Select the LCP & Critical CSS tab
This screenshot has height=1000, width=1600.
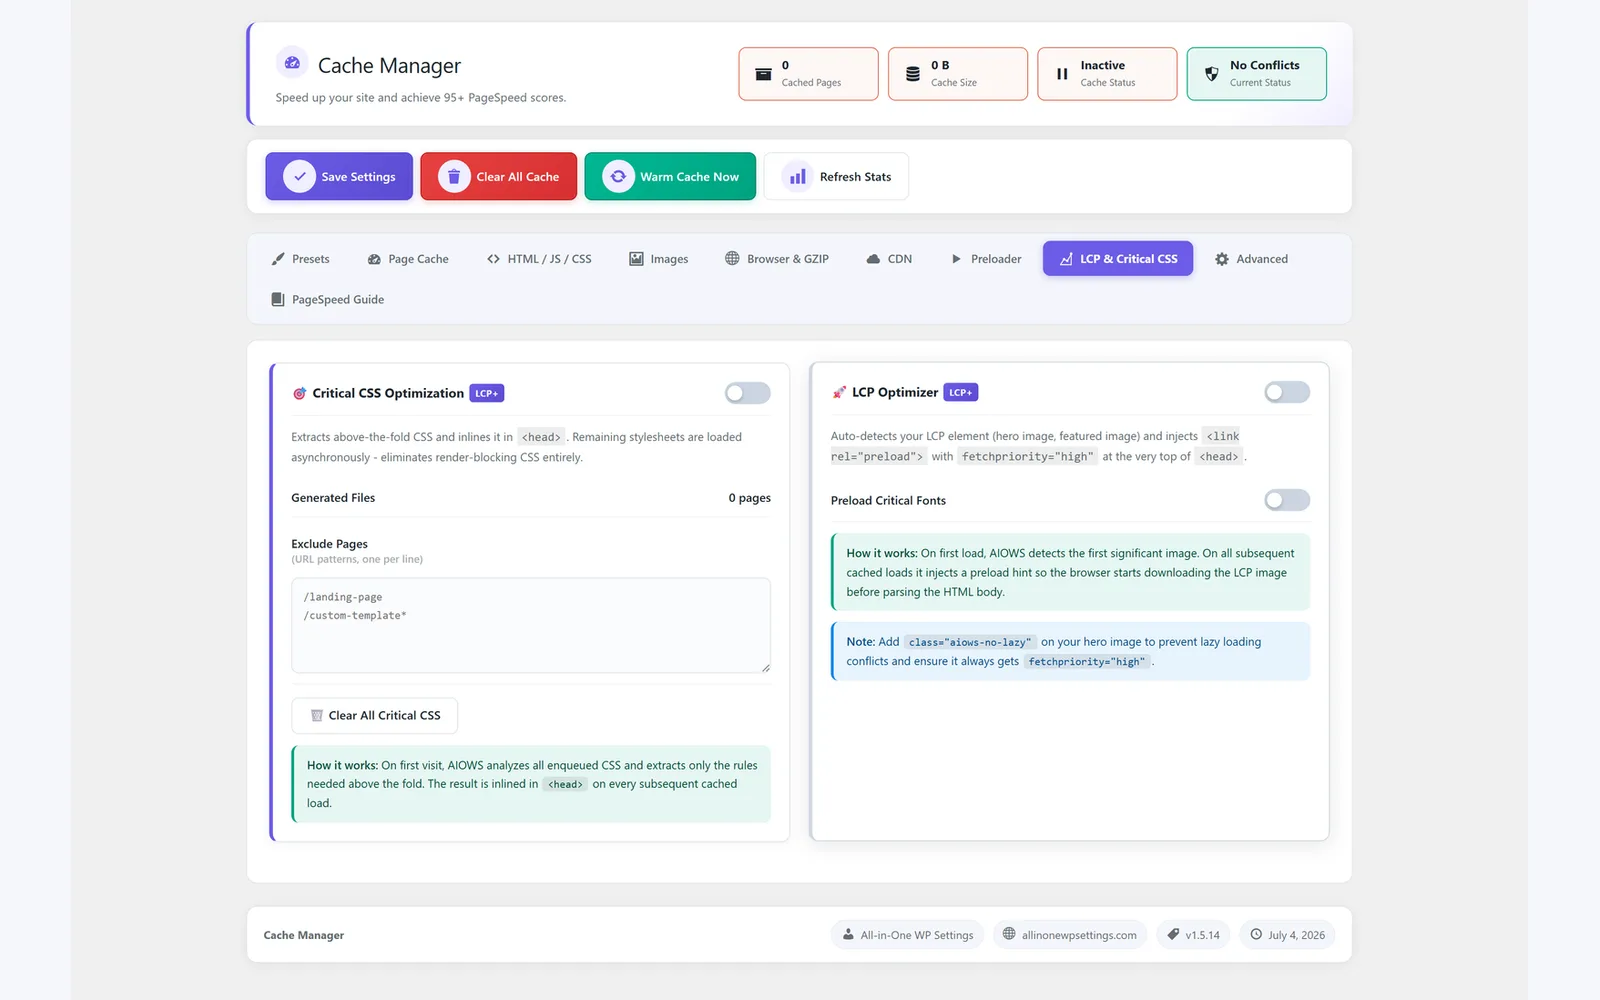click(x=1118, y=259)
